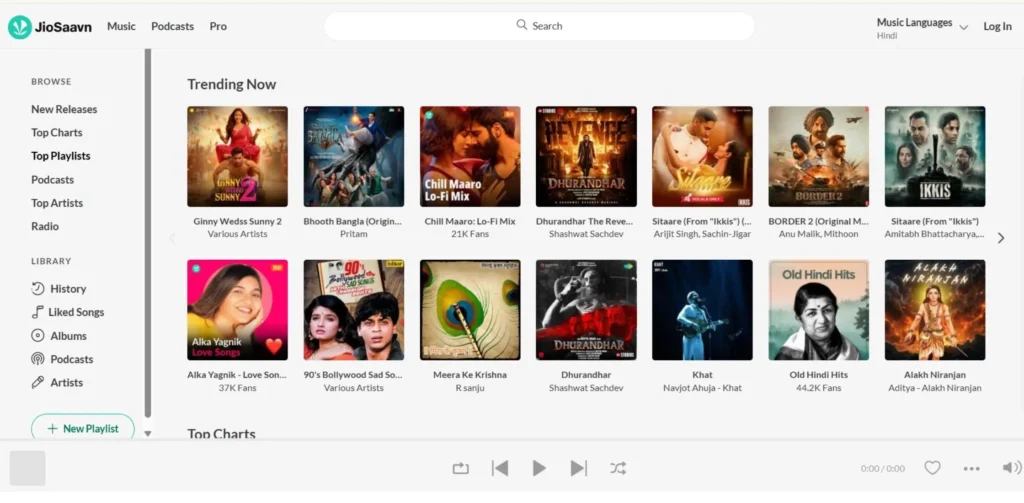The height and width of the screenshot is (503, 1024).
Task: Click the 'R sanju' artist link
Action: (470, 388)
